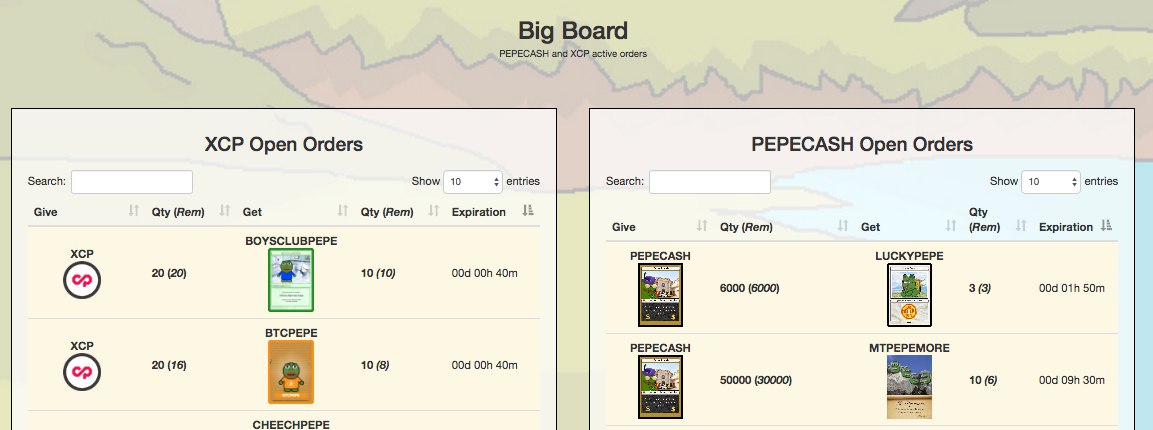This screenshot has width=1153, height=430.
Task: Click the XCP logo in the BOYSCLUBPEPE row
Action: (x=82, y=280)
